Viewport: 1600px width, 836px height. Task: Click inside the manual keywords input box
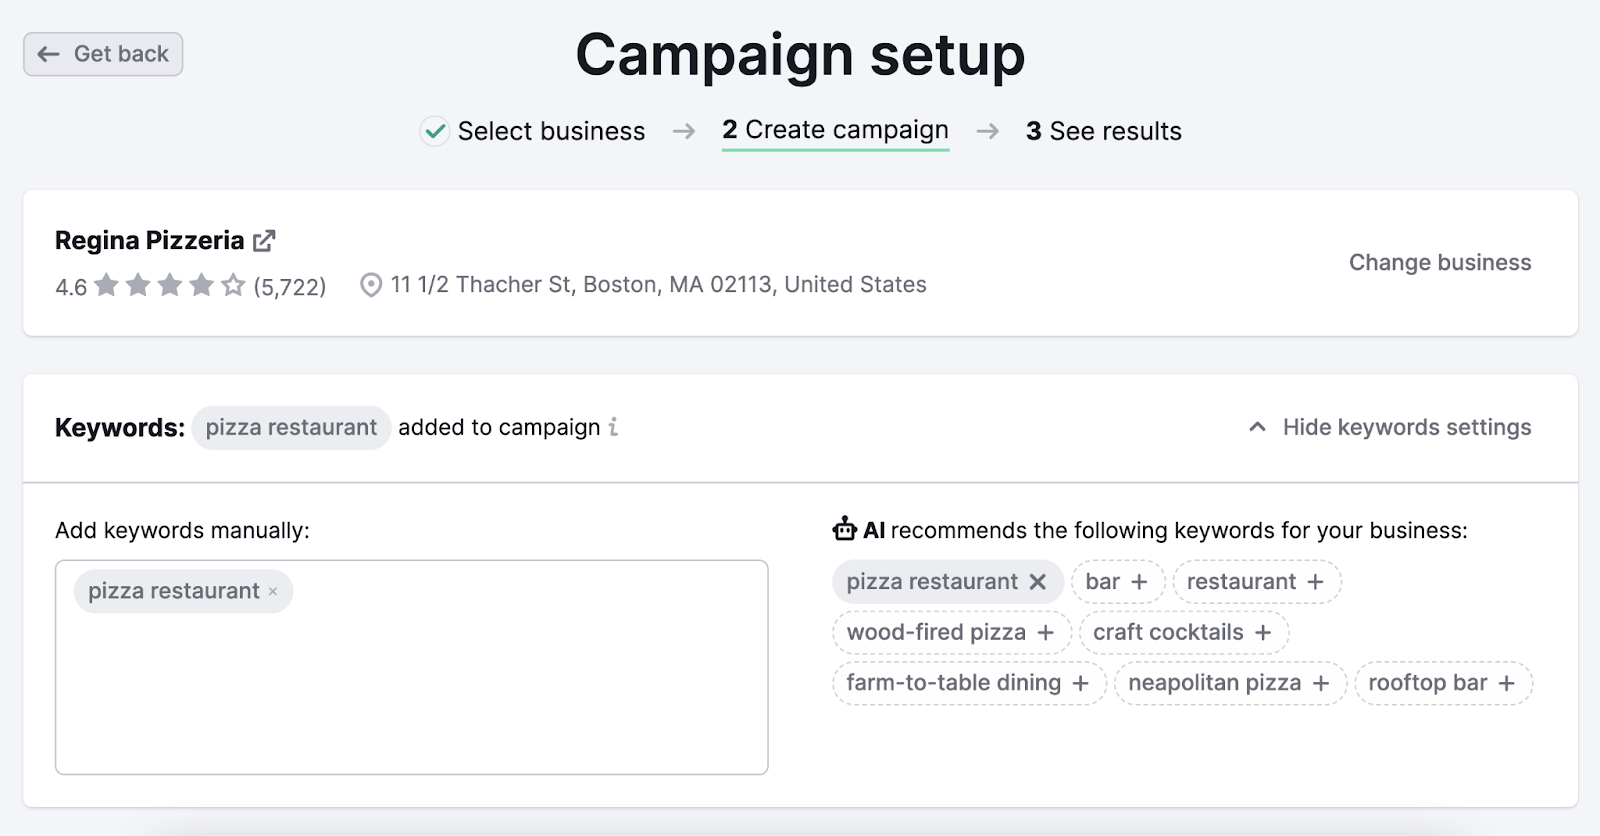point(412,690)
